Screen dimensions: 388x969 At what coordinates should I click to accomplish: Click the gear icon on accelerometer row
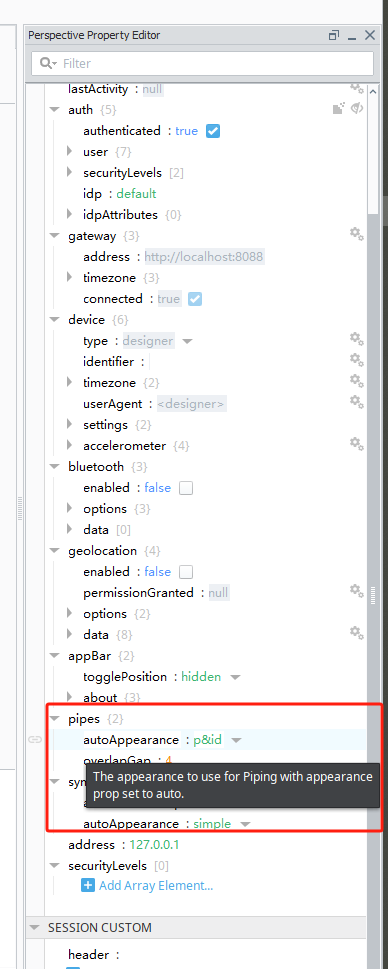click(x=356, y=443)
